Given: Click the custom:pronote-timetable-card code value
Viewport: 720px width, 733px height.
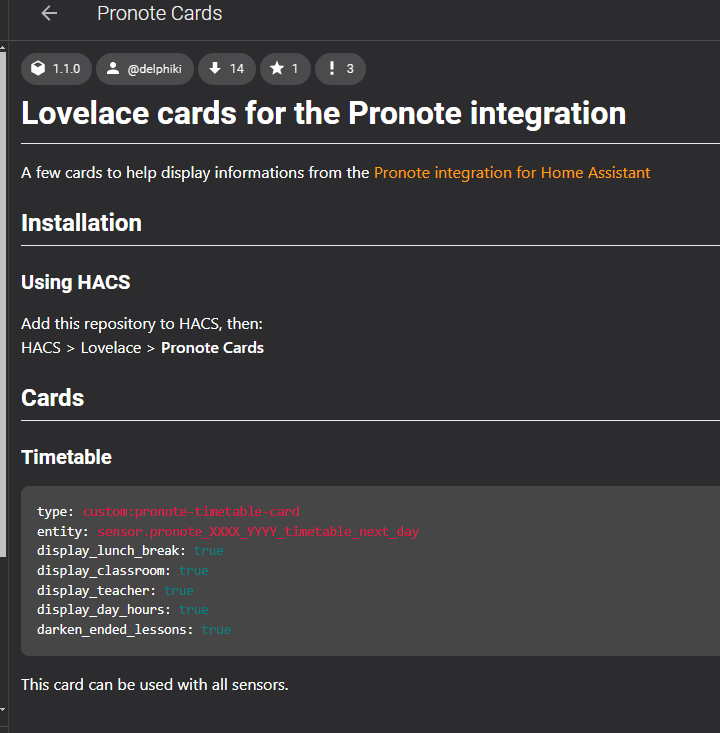Looking at the screenshot, I should [191, 511].
